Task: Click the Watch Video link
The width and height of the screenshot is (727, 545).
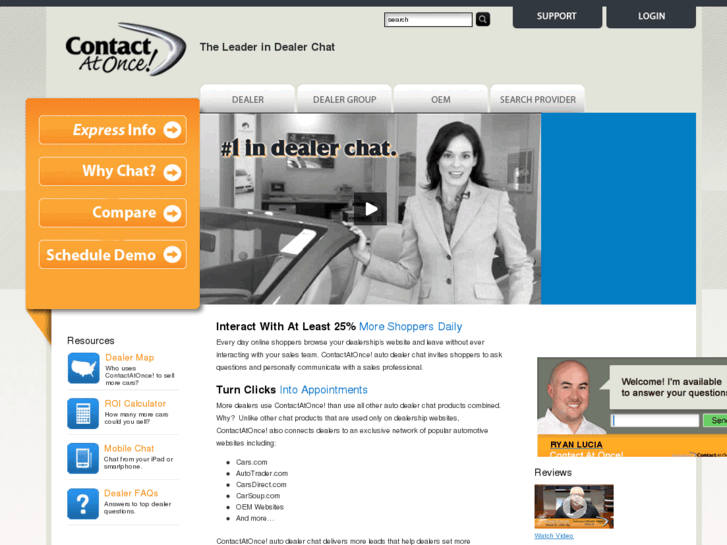Action: 554,536
